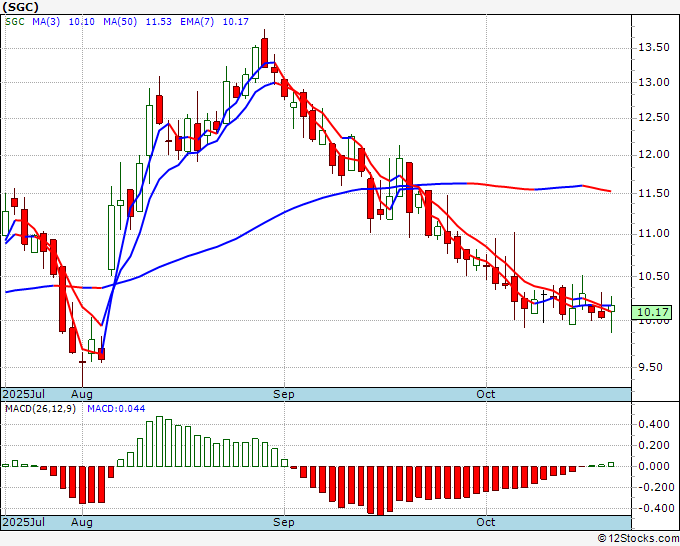Click the MACD(26,12,9) indicator label
680x546 pixels.
pos(40,409)
